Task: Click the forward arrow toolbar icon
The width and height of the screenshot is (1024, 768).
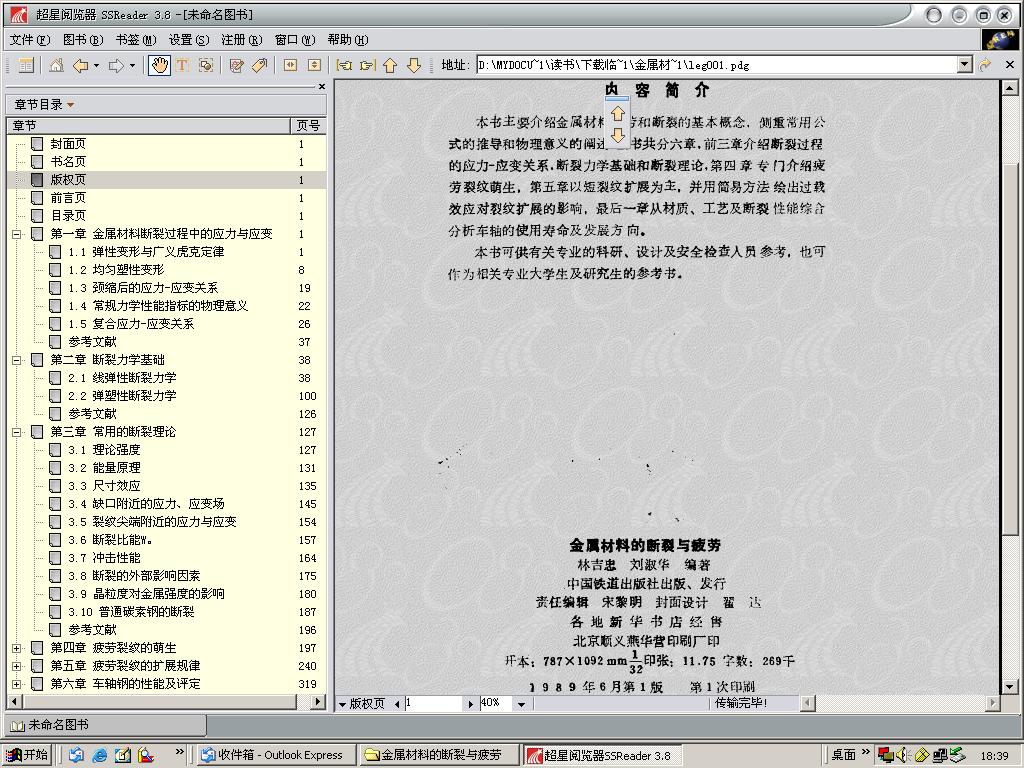Action: 116,65
